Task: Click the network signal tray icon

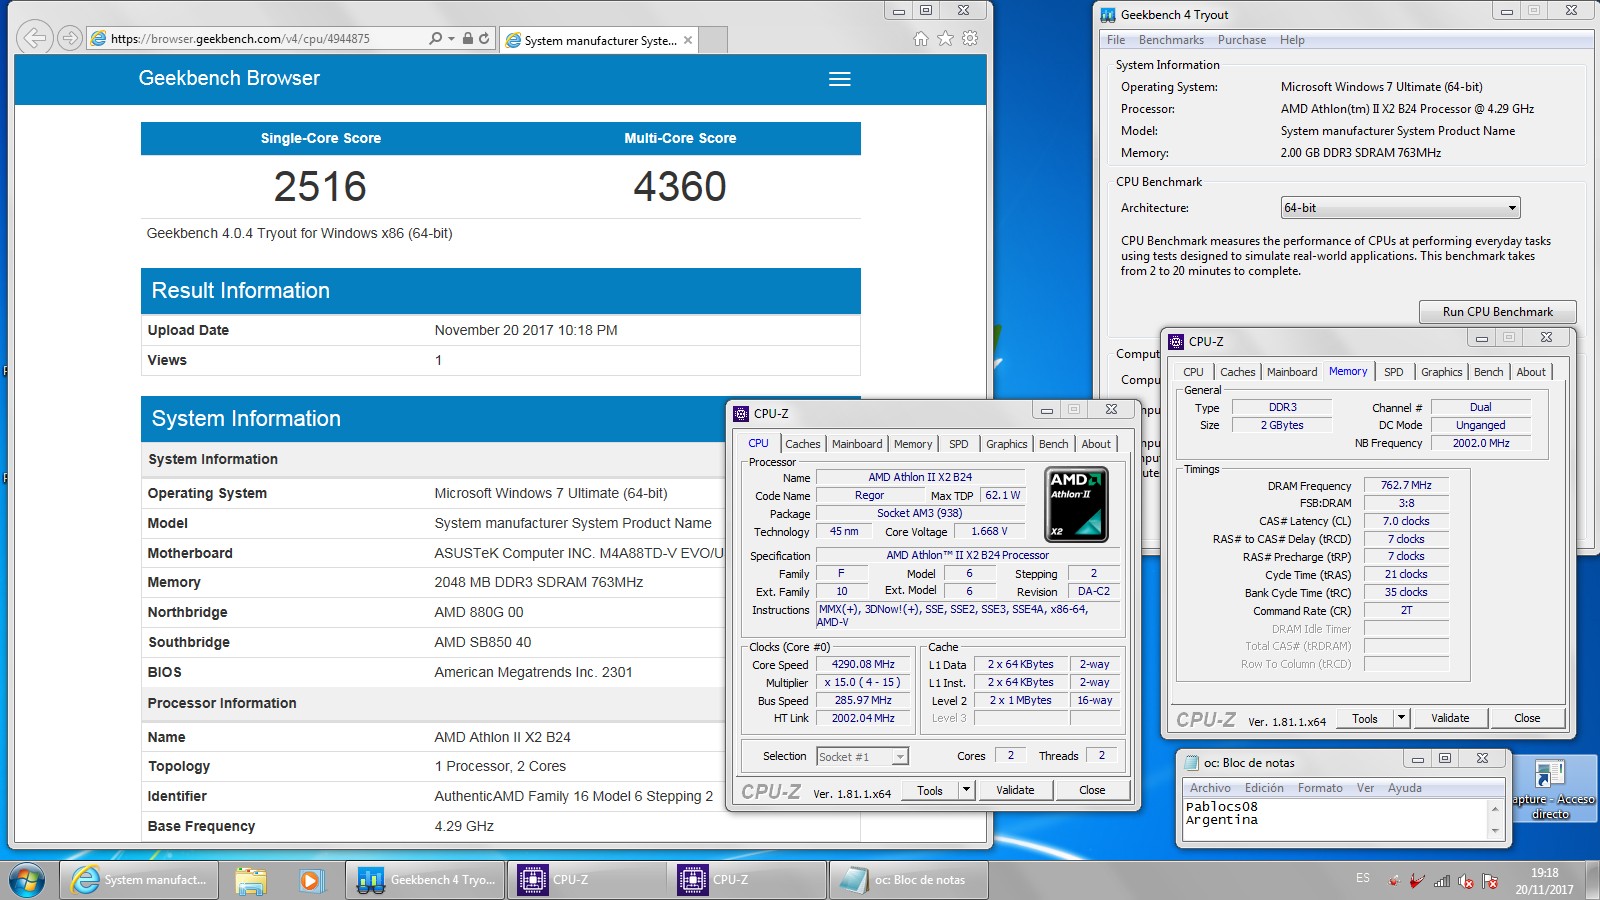Action: pyautogui.click(x=1442, y=881)
